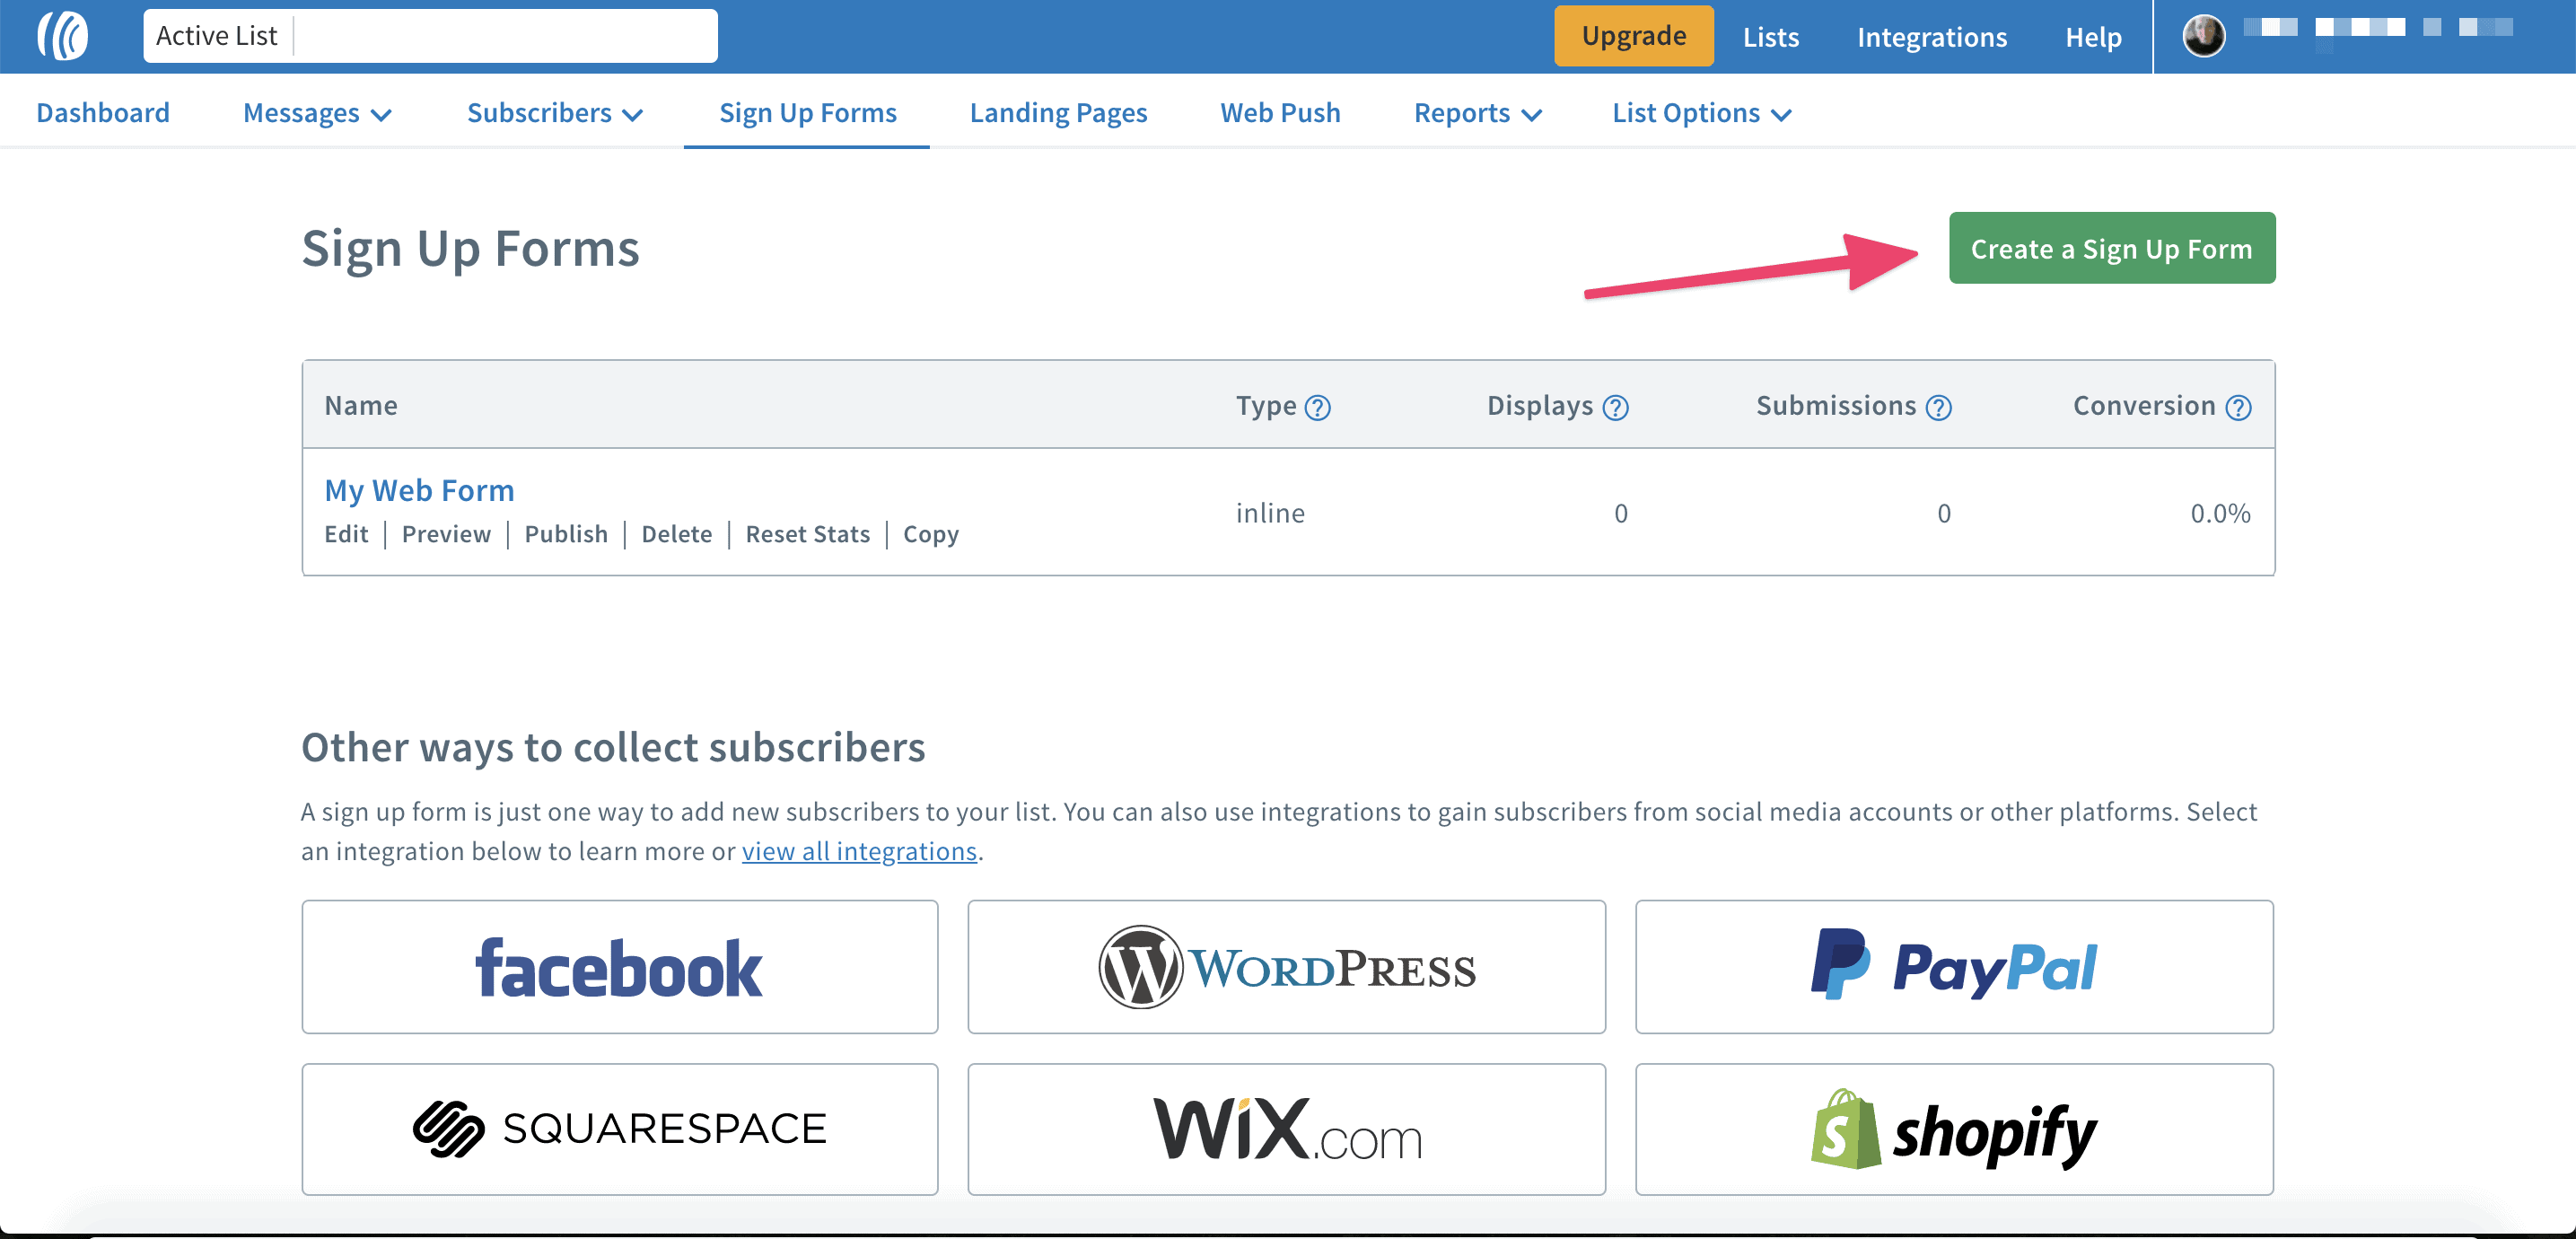This screenshot has height=1239, width=2576.
Task: Select the Wix.com integration card
Action: click(1286, 1129)
